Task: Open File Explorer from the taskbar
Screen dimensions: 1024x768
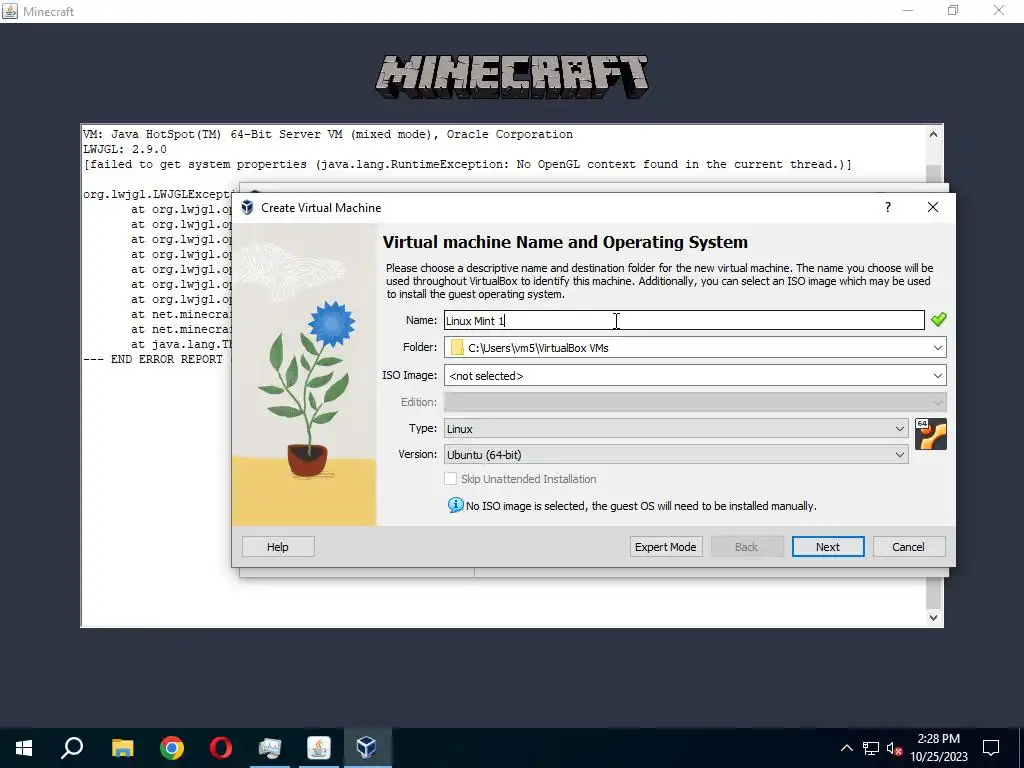Action: (122, 748)
